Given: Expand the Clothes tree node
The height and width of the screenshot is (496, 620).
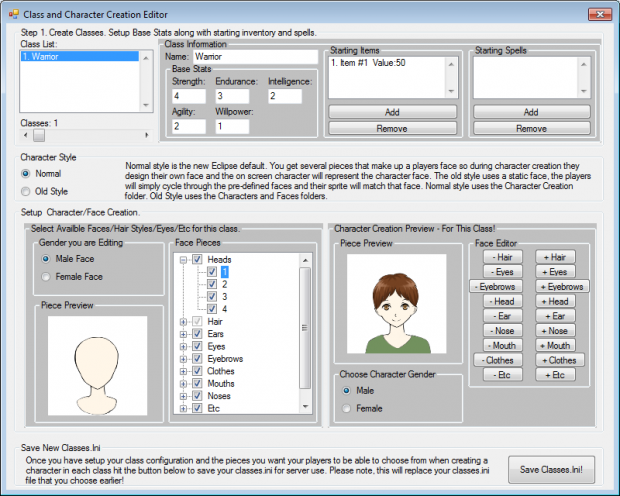Looking at the screenshot, I should click(x=184, y=371).
